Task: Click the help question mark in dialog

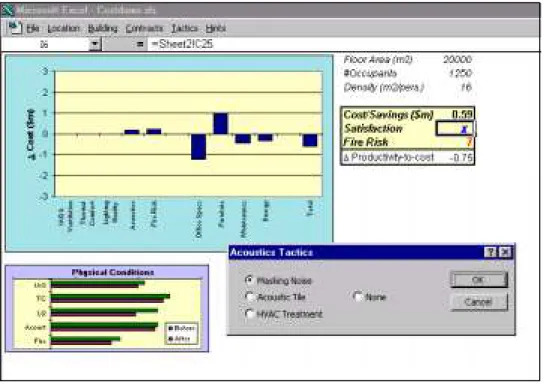Action: pyautogui.click(x=490, y=252)
